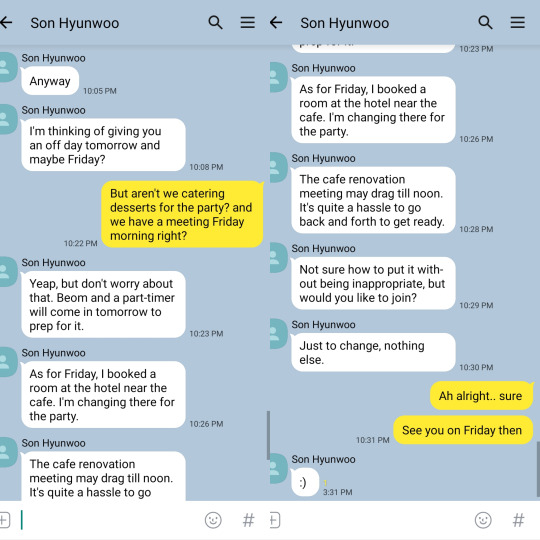Screen dimensions: 540x540
Task: Open the hamburger menu in right chat
Action: (x=518, y=23)
